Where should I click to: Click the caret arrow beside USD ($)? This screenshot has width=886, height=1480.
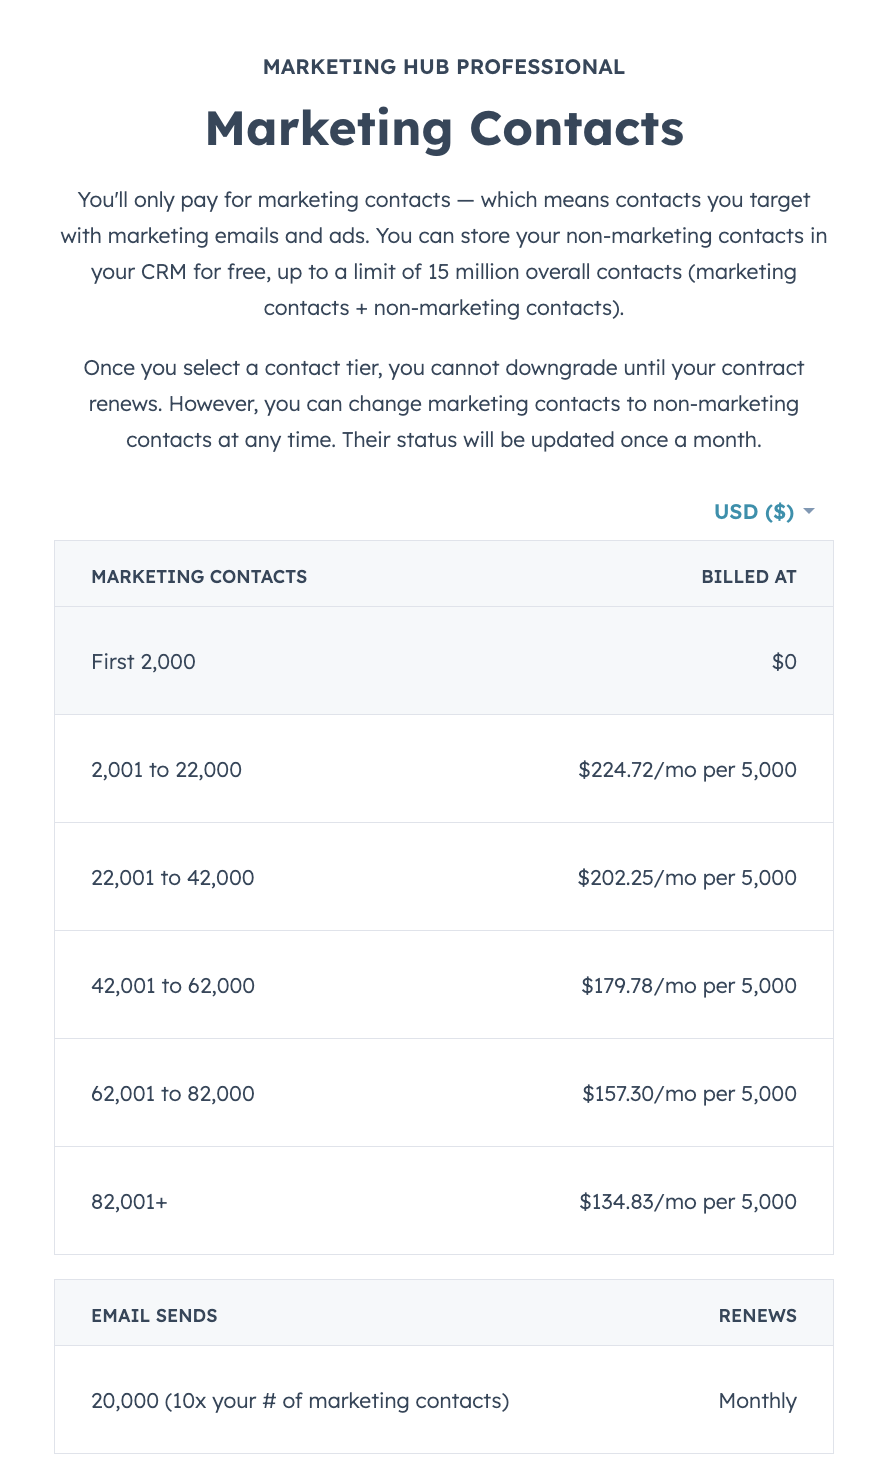(809, 512)
